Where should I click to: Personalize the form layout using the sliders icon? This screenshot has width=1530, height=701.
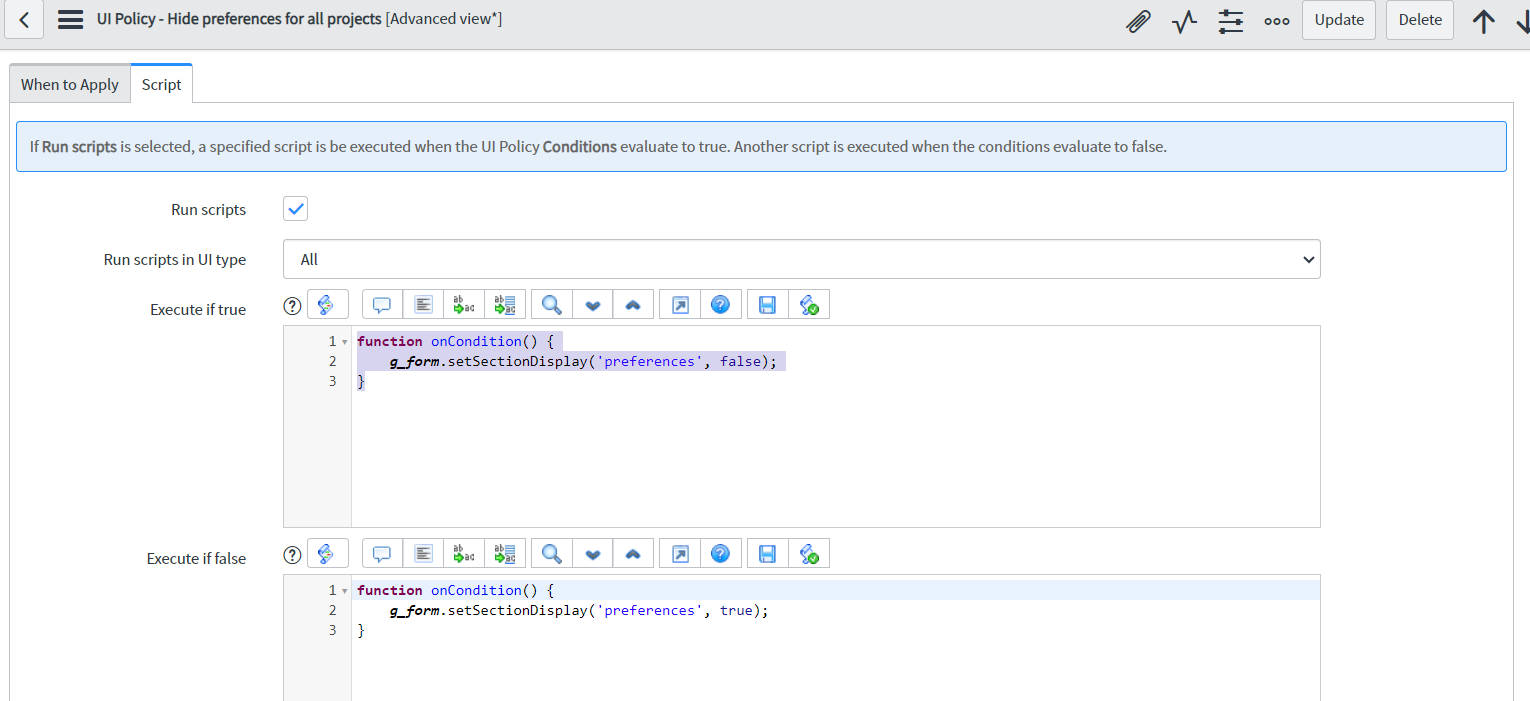[1230, 20]
